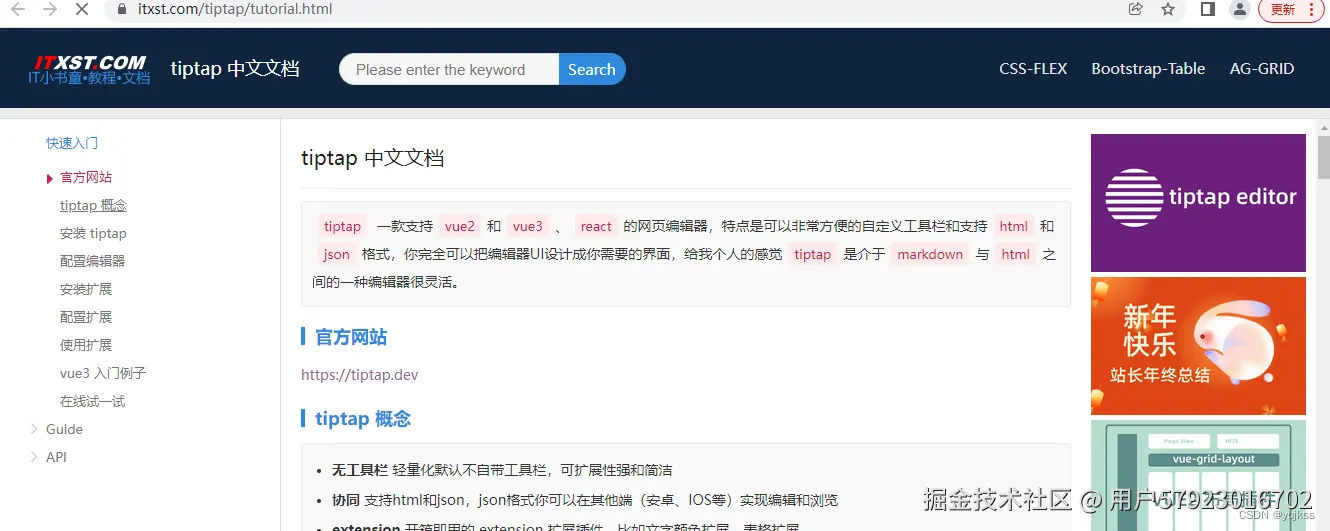Expand the Guide tree chevron
1330x531 pixels.
[35, 429]
